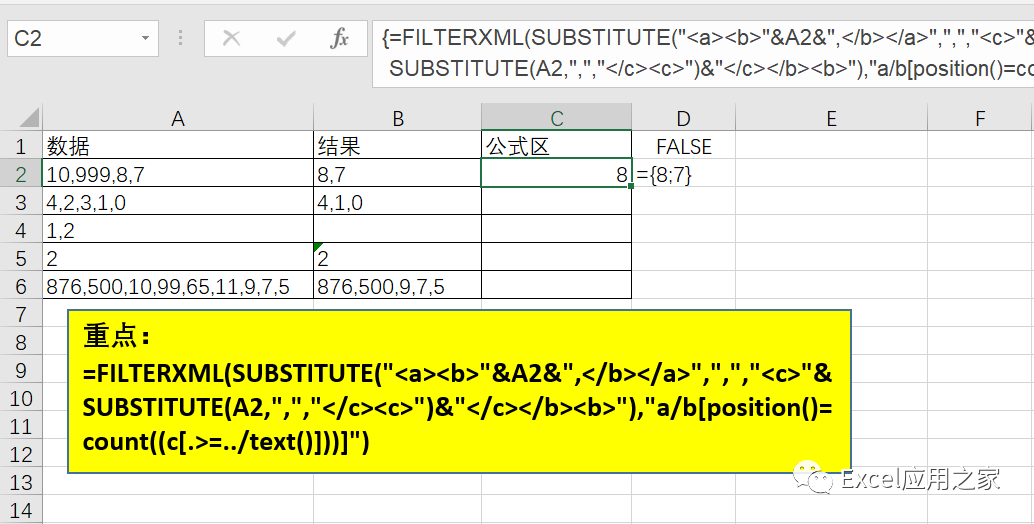Click cell D1 showing FALSE
The width and height of the screenshot is (1034, 524).
coord(683,146)
